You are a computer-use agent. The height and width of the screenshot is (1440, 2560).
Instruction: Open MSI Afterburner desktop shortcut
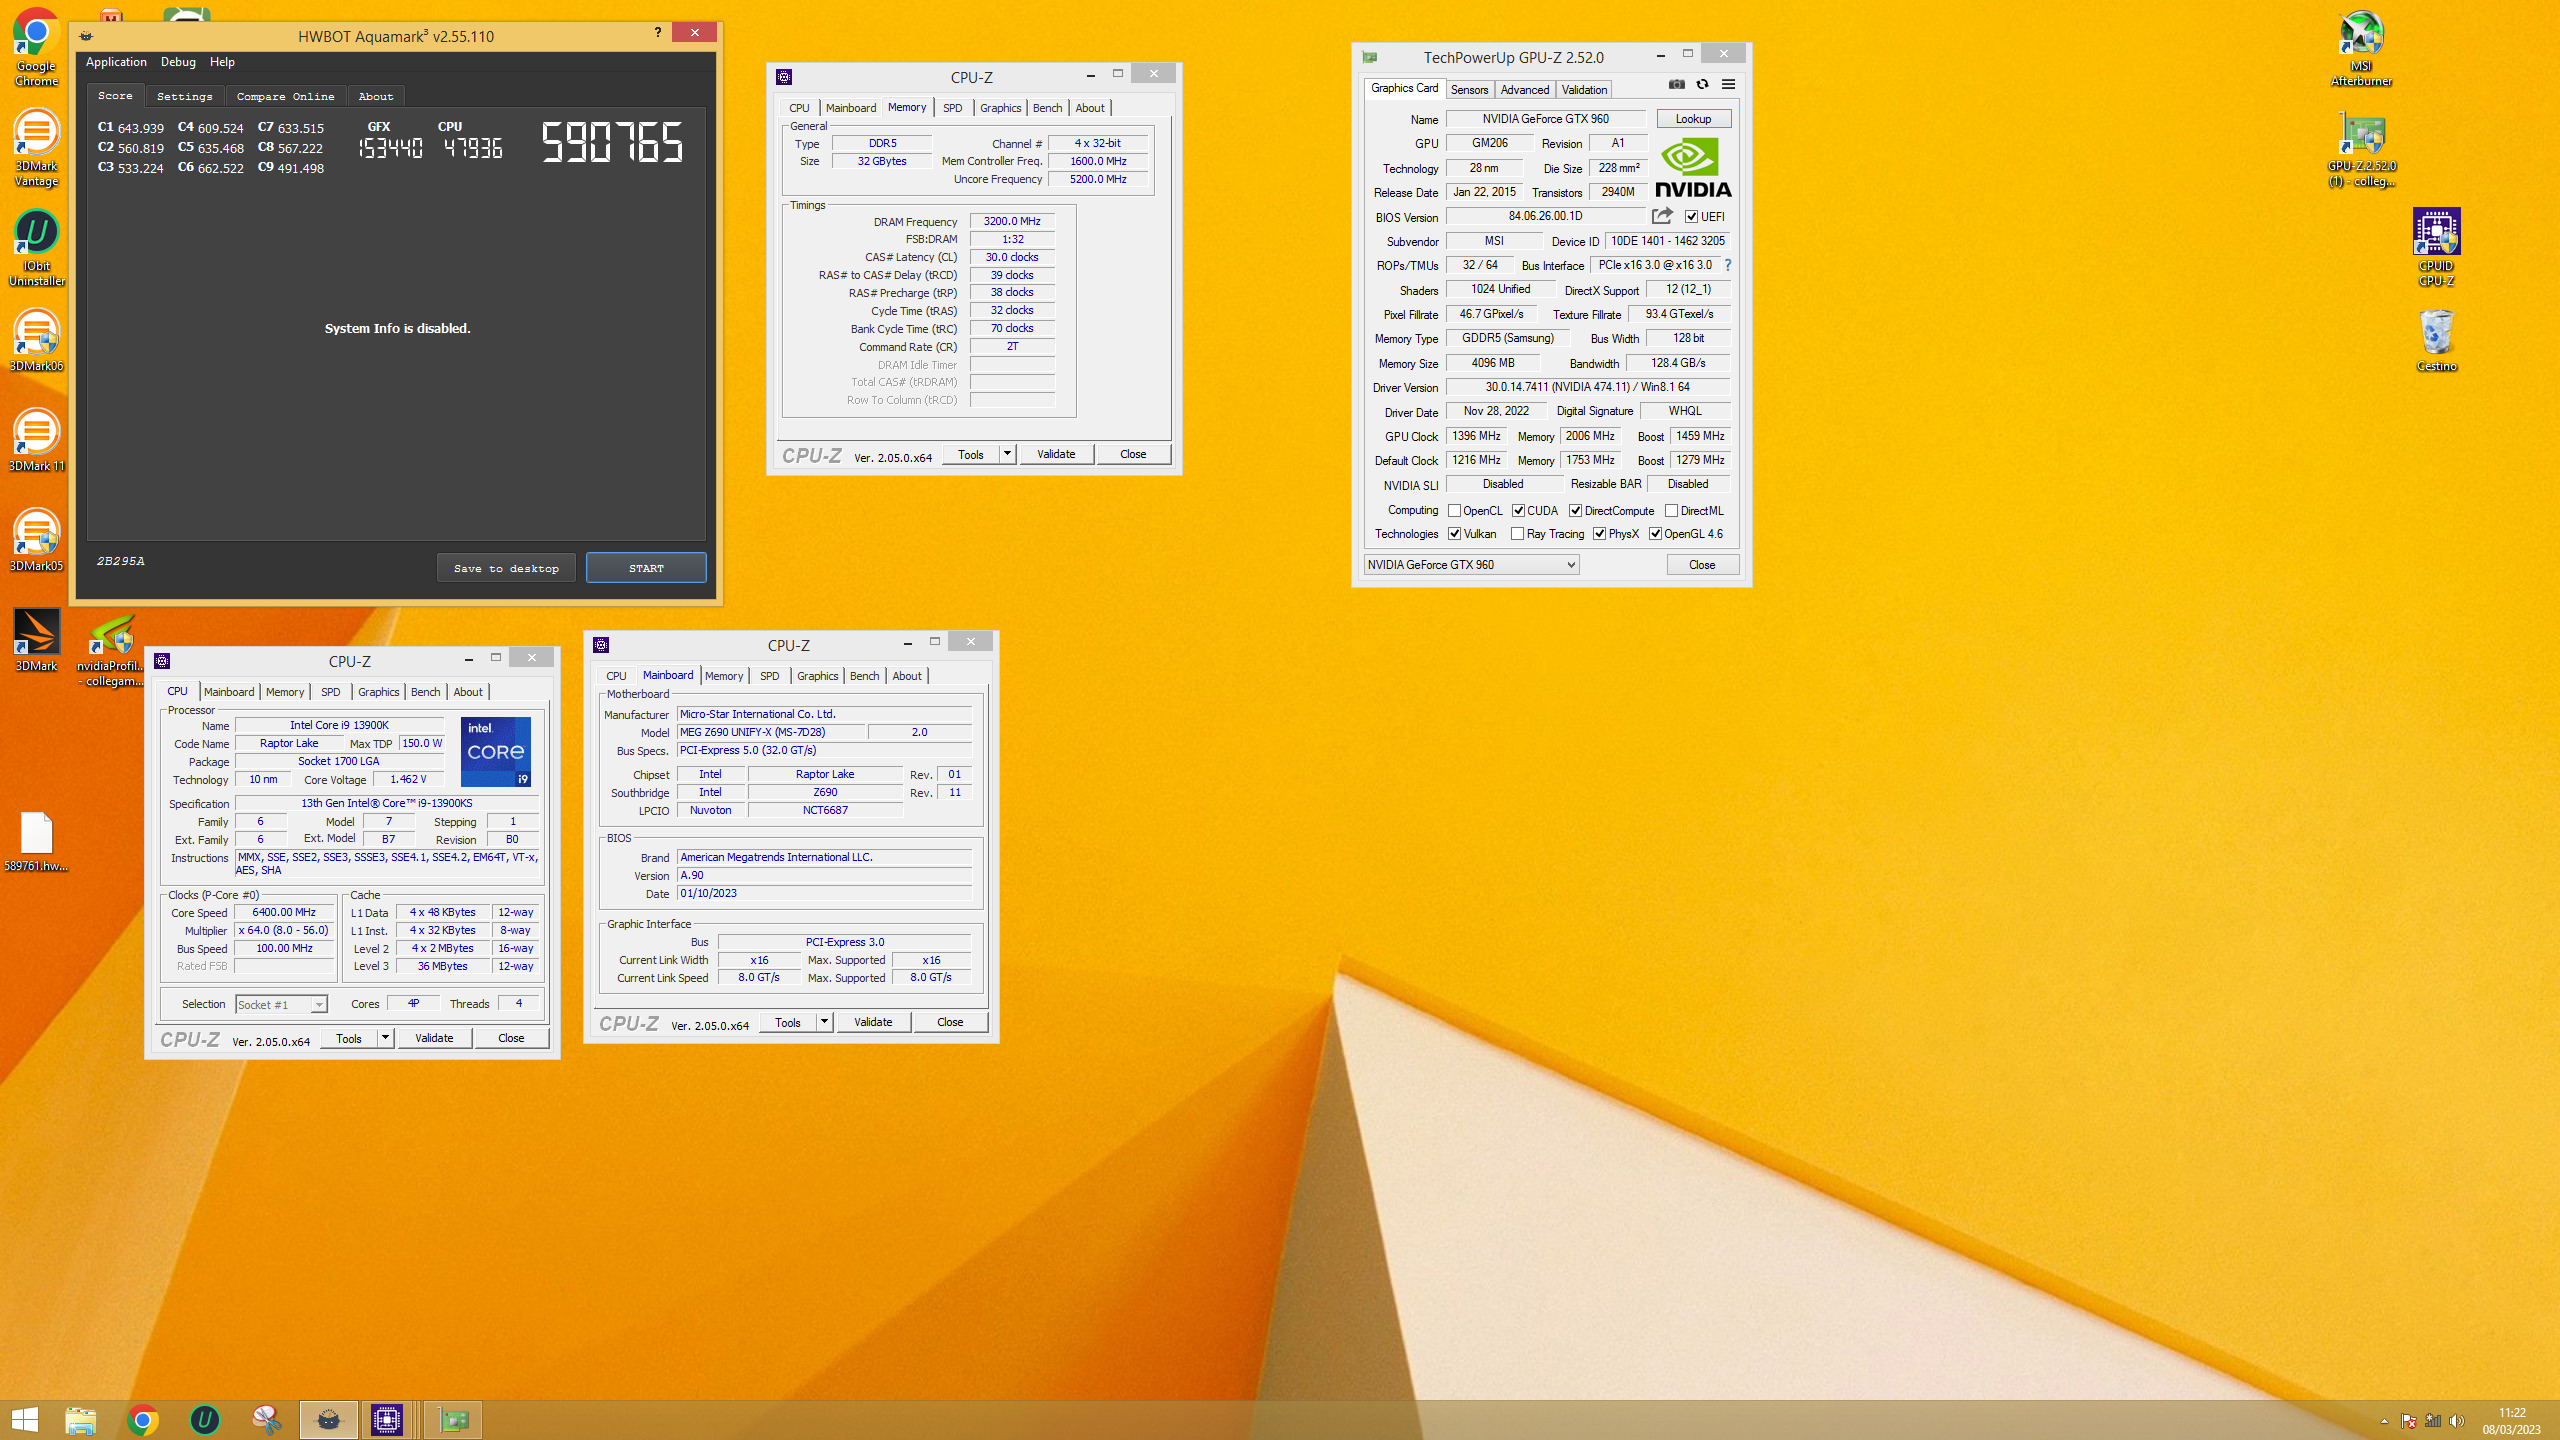pos(2361,47)
